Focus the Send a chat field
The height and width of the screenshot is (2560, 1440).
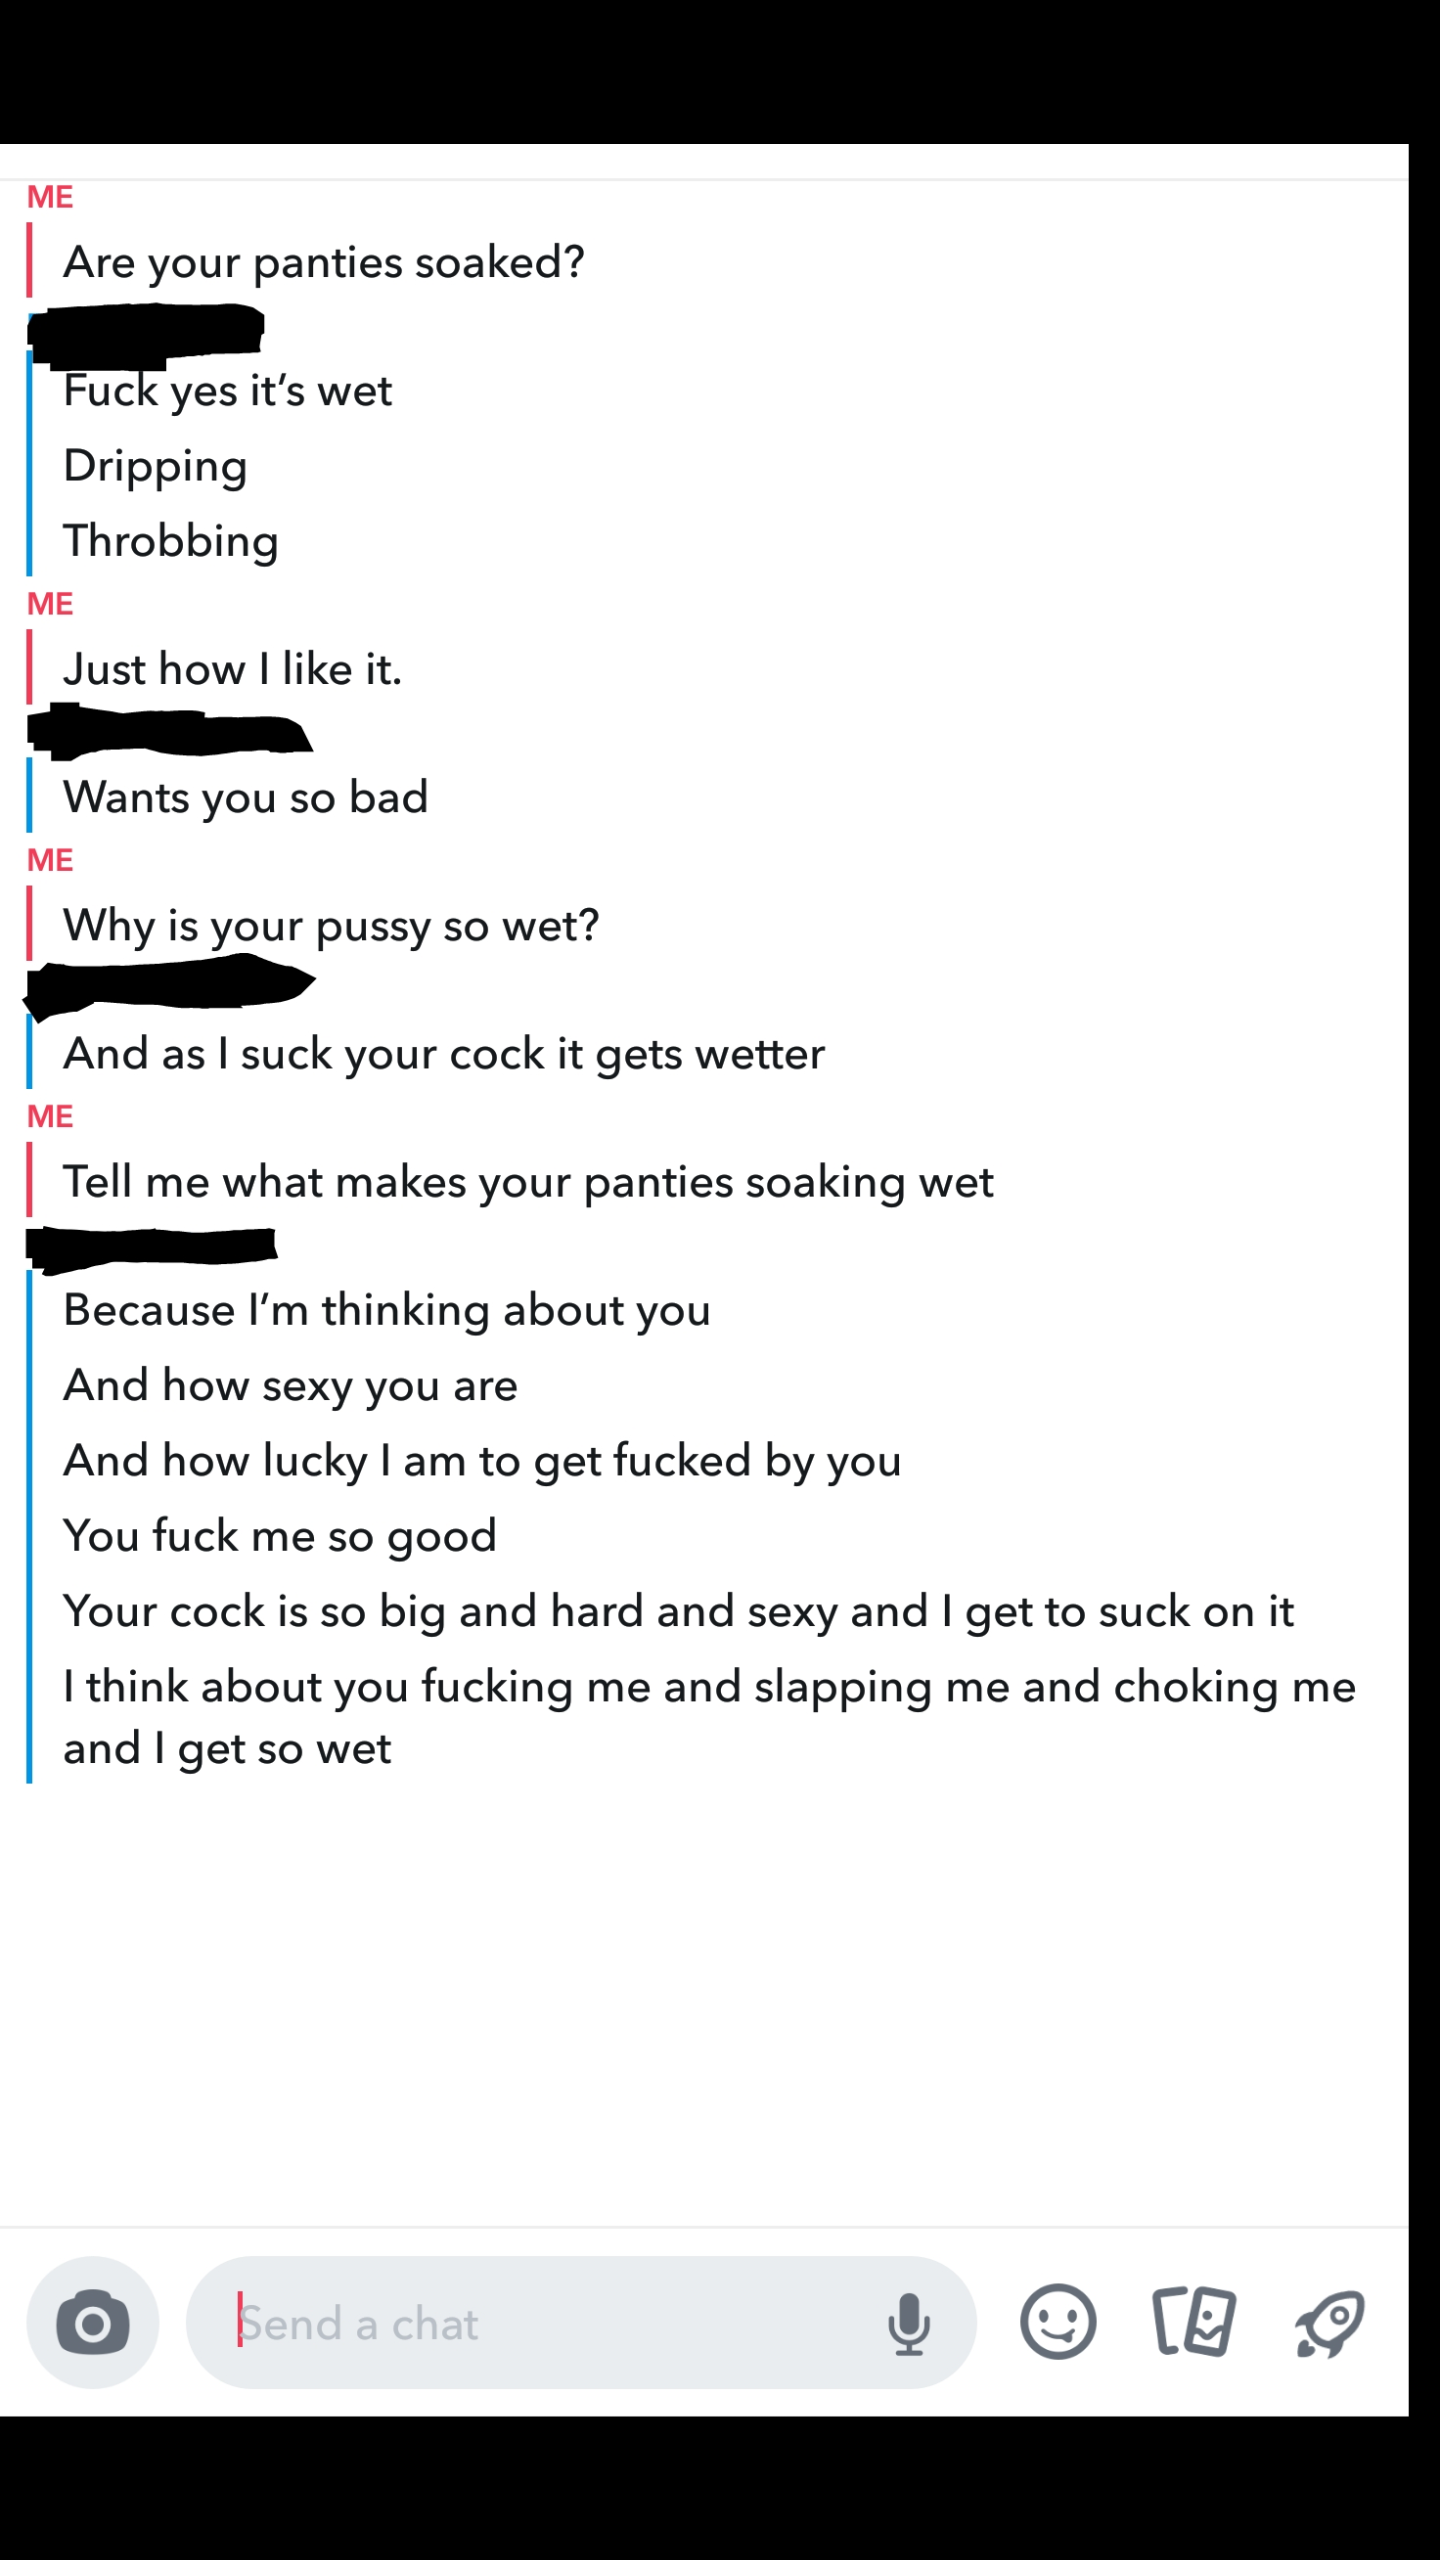point(581,2323)
